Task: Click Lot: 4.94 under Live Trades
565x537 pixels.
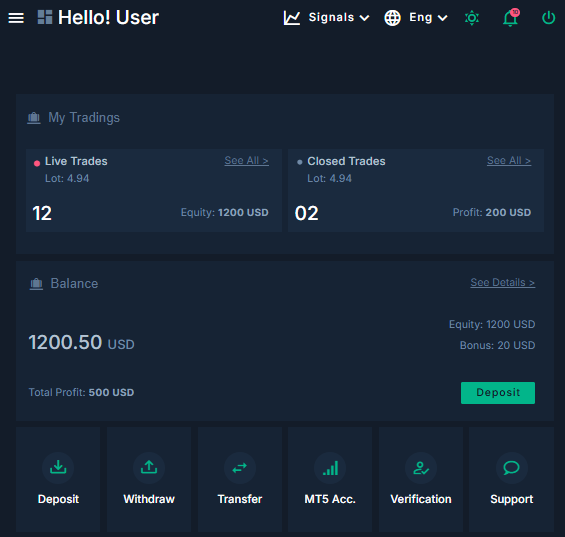Action: [x=67, y=178]
